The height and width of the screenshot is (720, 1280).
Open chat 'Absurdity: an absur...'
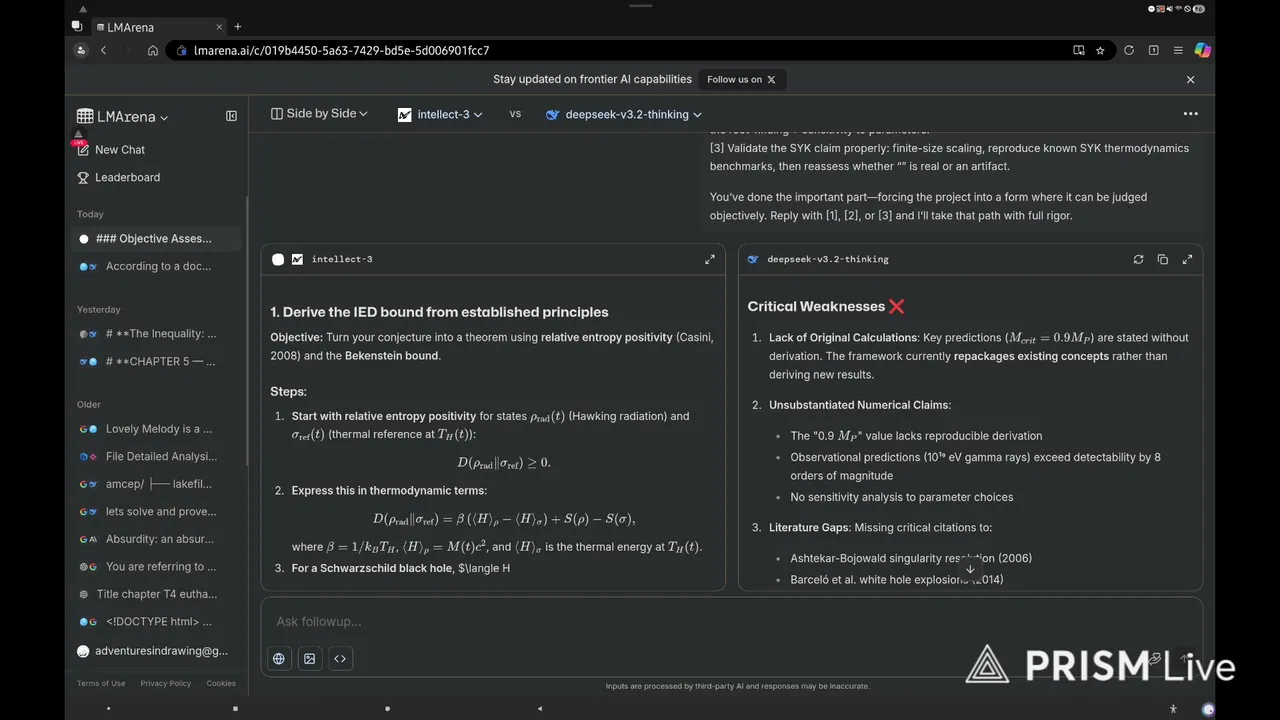pyautogui.click(x=157, y=539)
